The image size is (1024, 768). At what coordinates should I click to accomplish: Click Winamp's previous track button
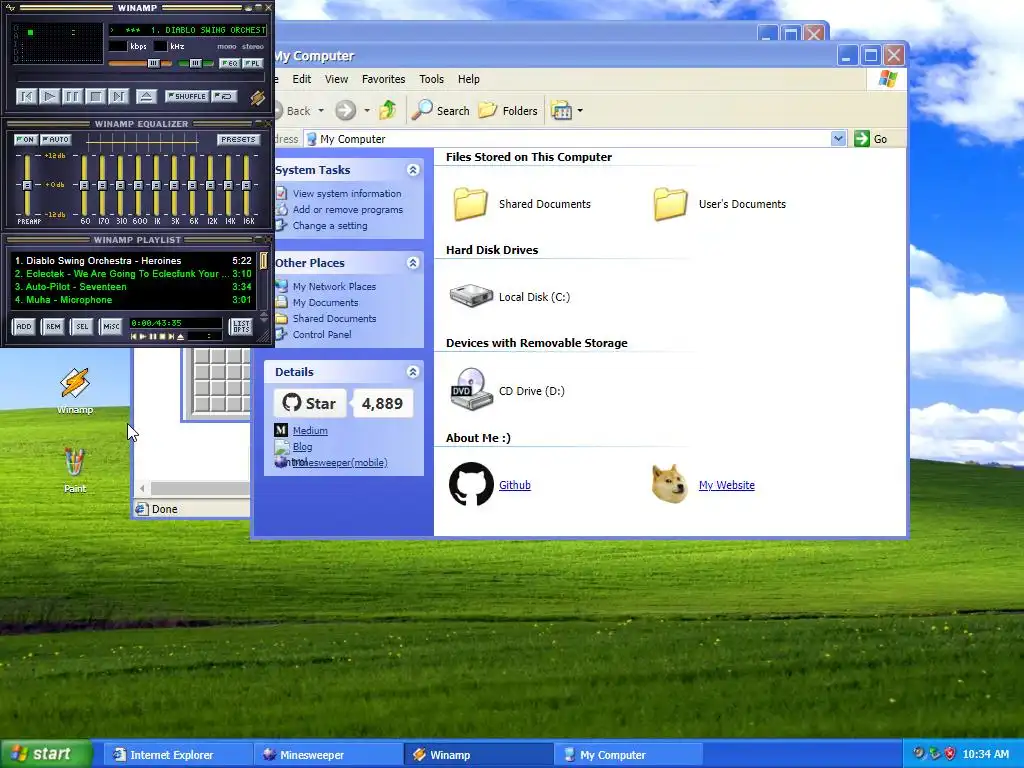click(x=26, y=97)
